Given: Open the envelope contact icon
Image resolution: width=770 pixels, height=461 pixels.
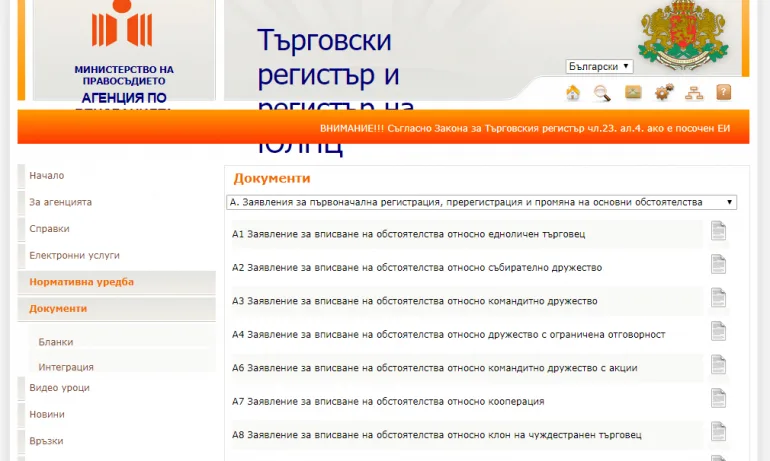Looking at the screenshot, I should pyautogui.click(x=633, y=92).
